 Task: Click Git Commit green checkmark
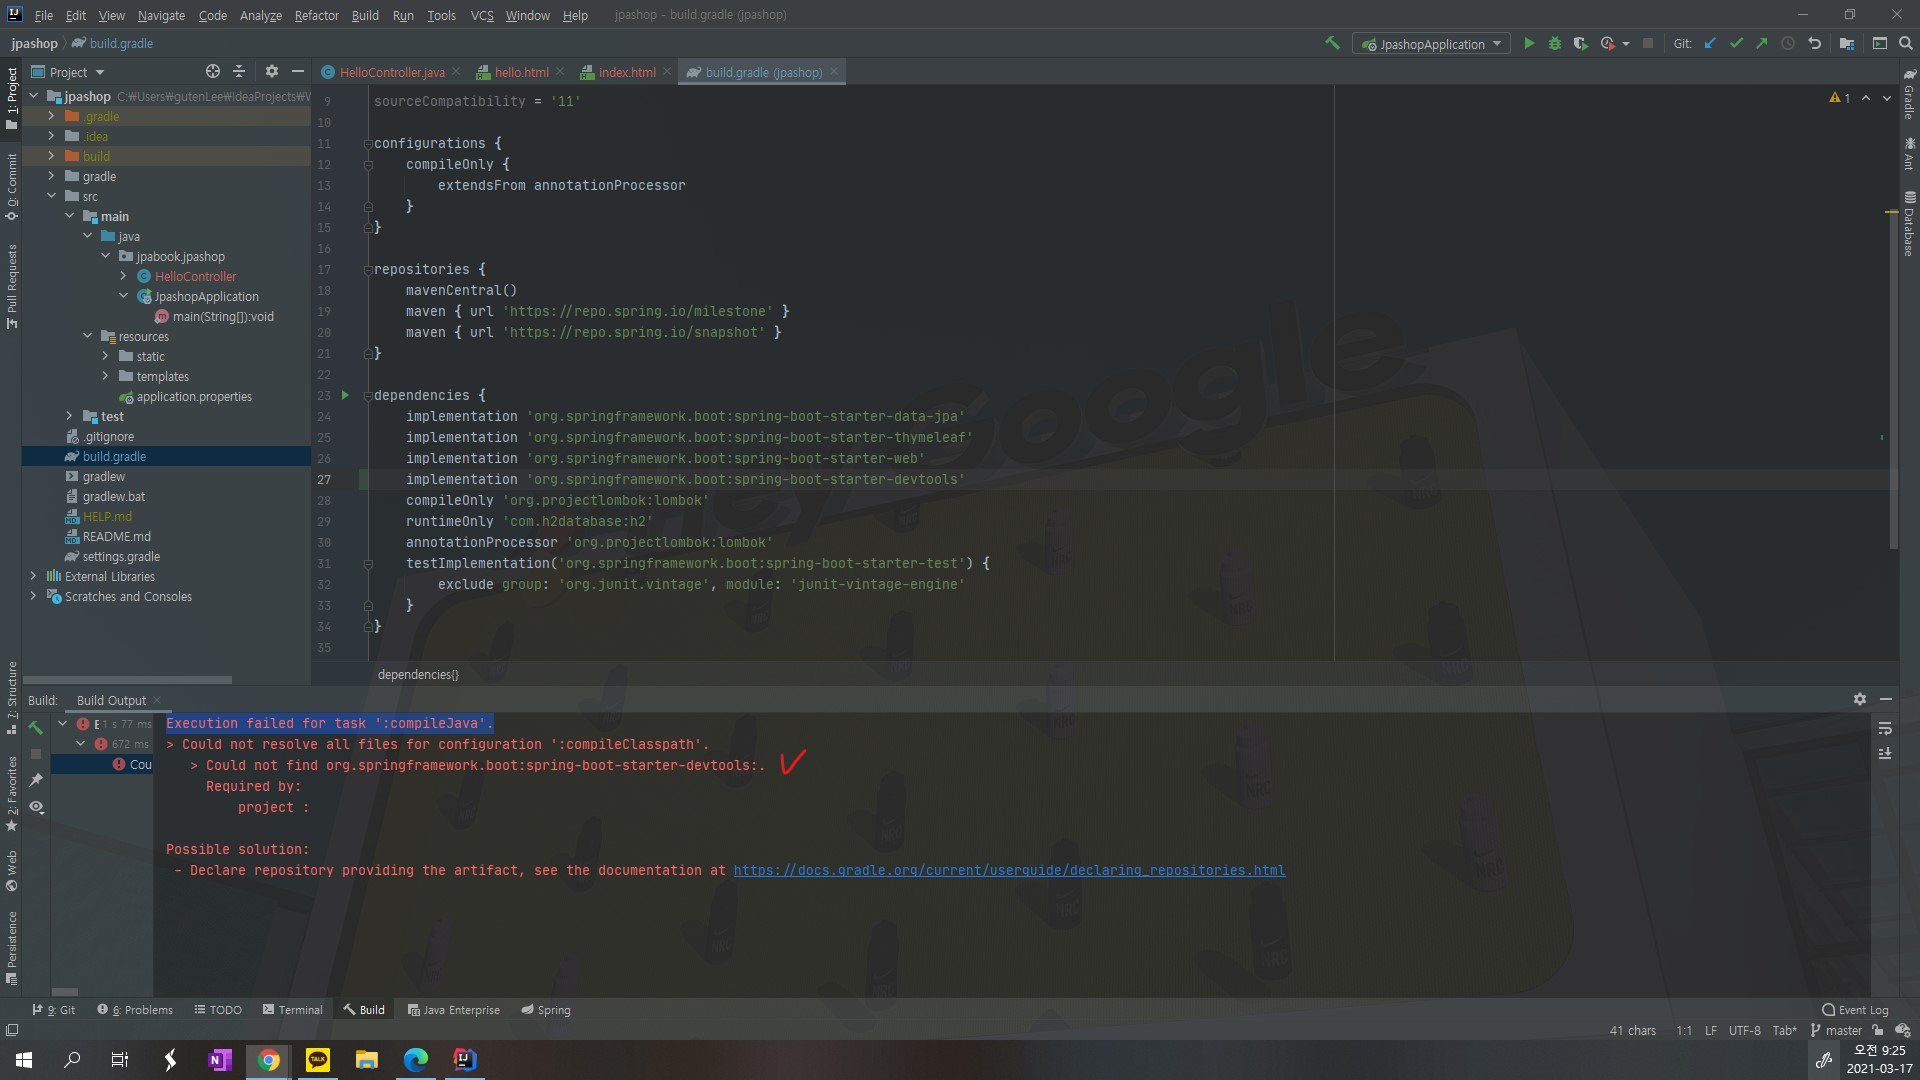(1736, 43)
